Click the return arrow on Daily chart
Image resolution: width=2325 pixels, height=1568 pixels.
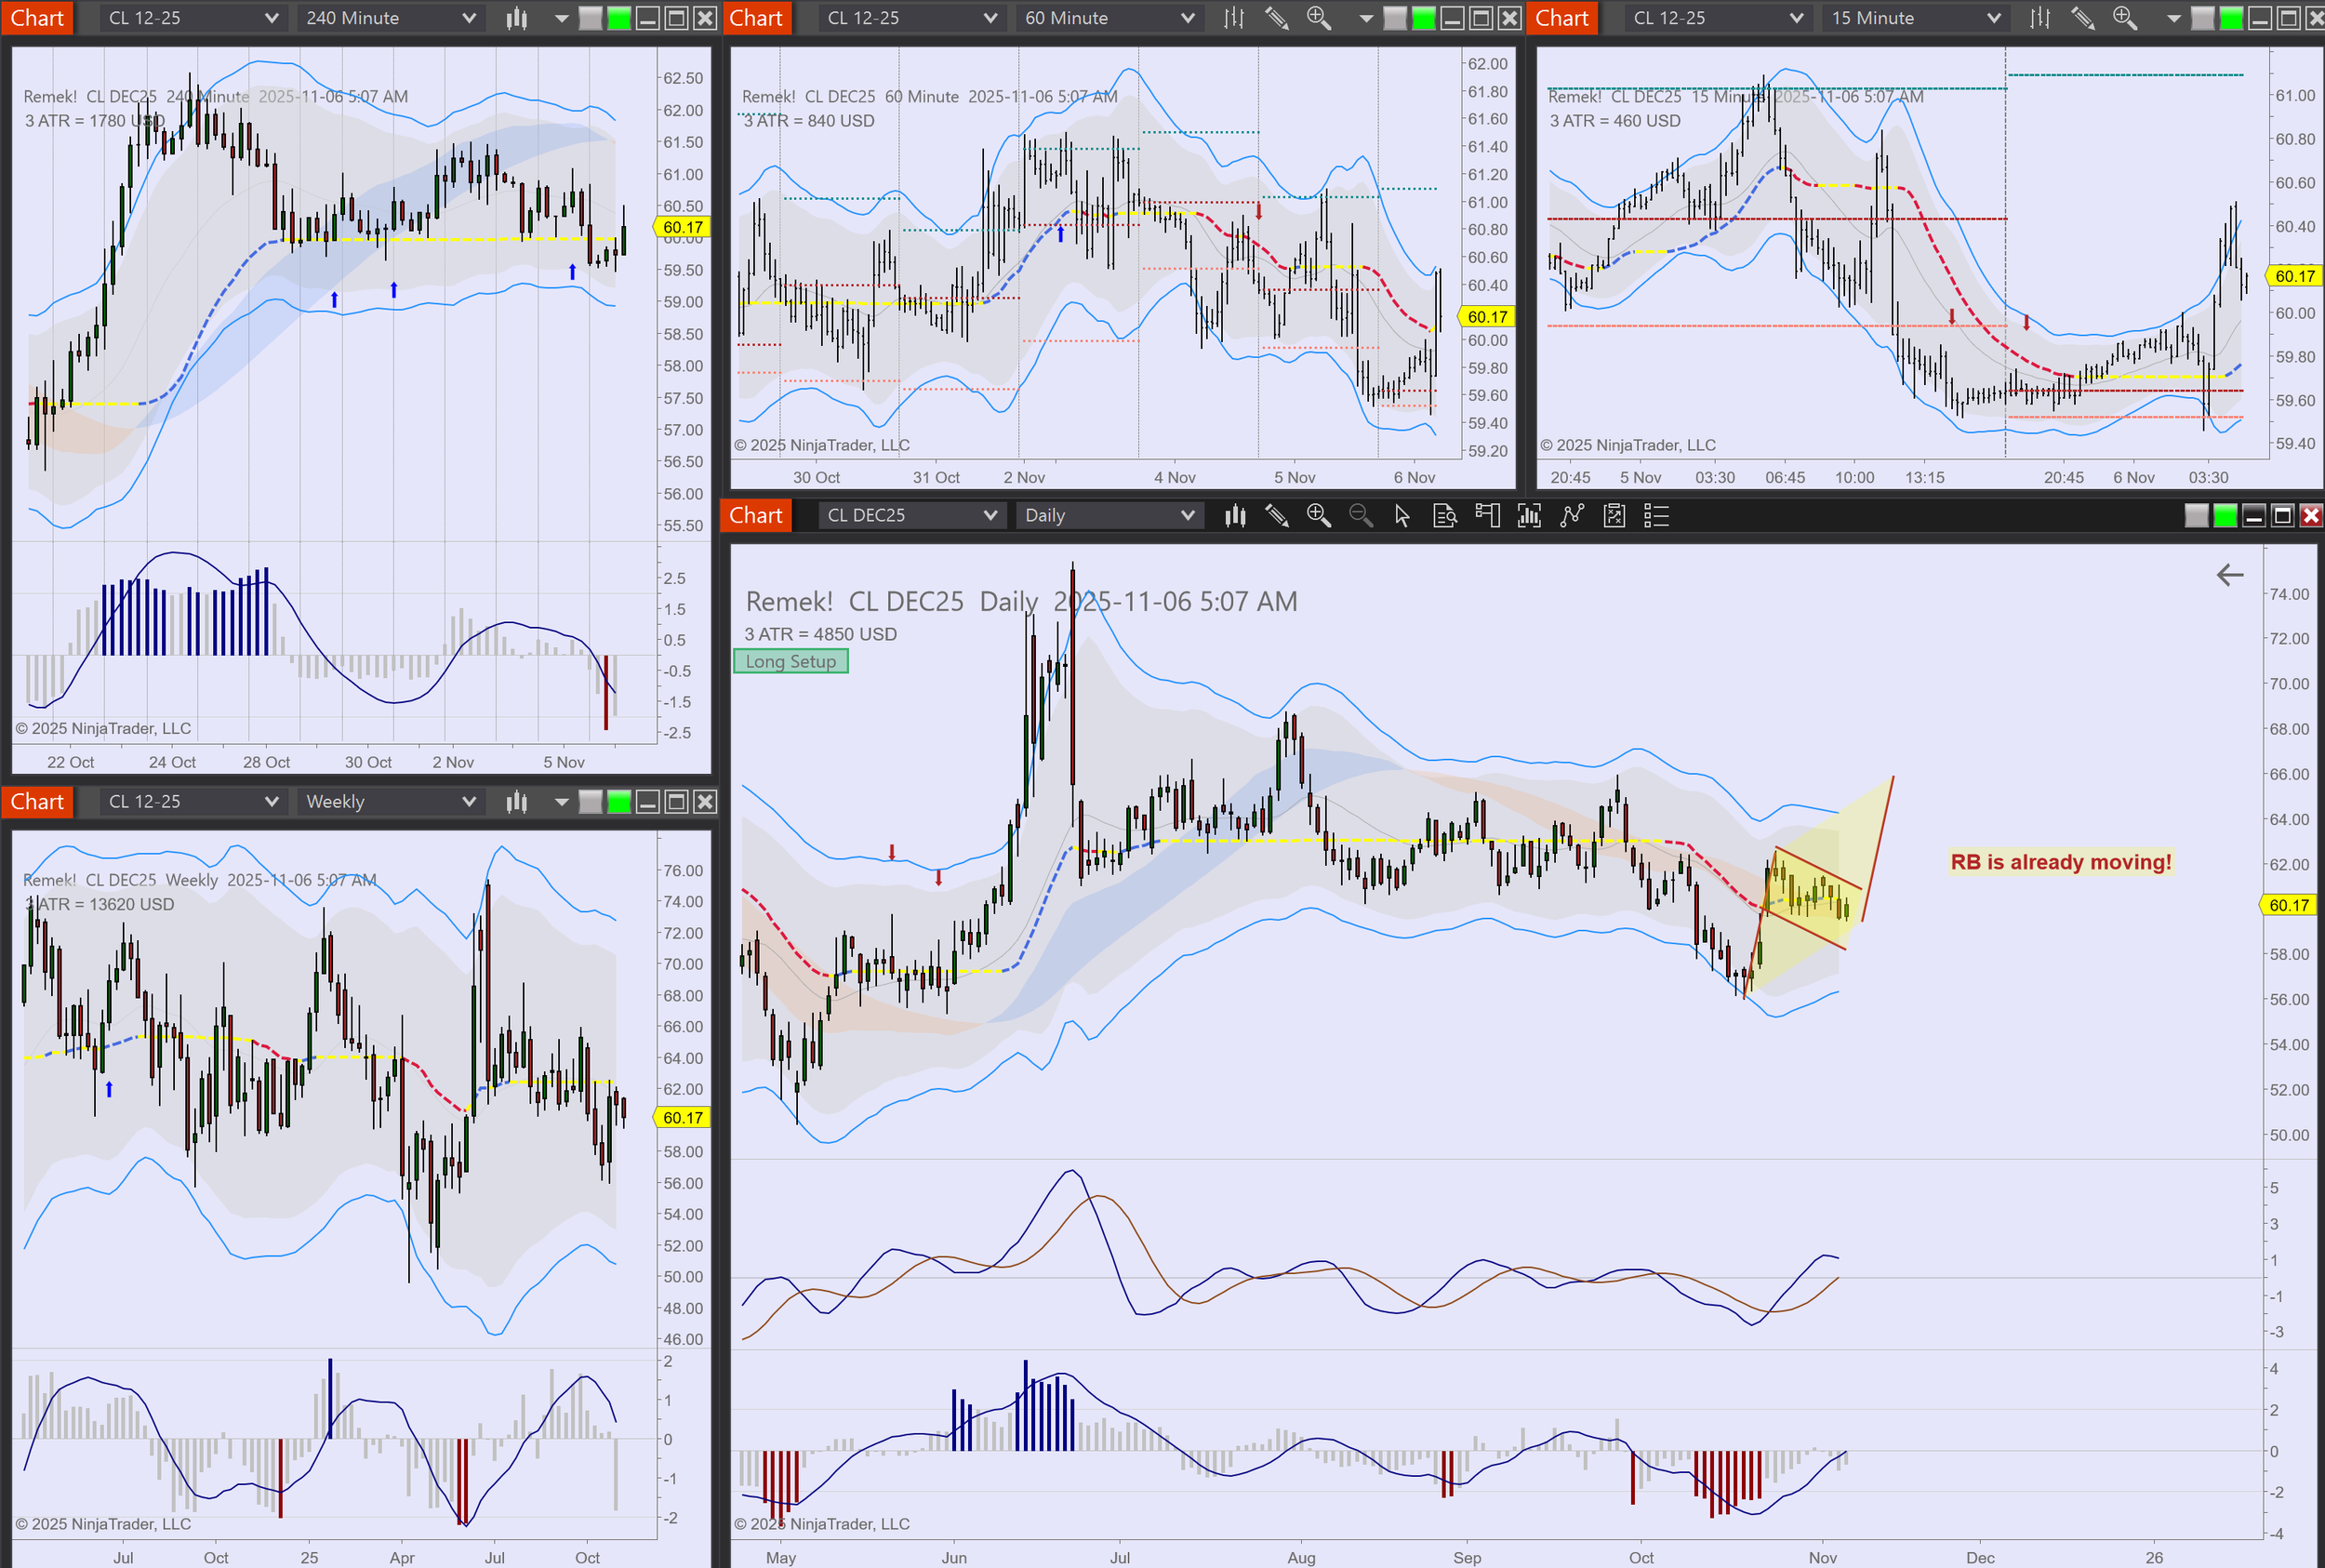coord(2229,575)
